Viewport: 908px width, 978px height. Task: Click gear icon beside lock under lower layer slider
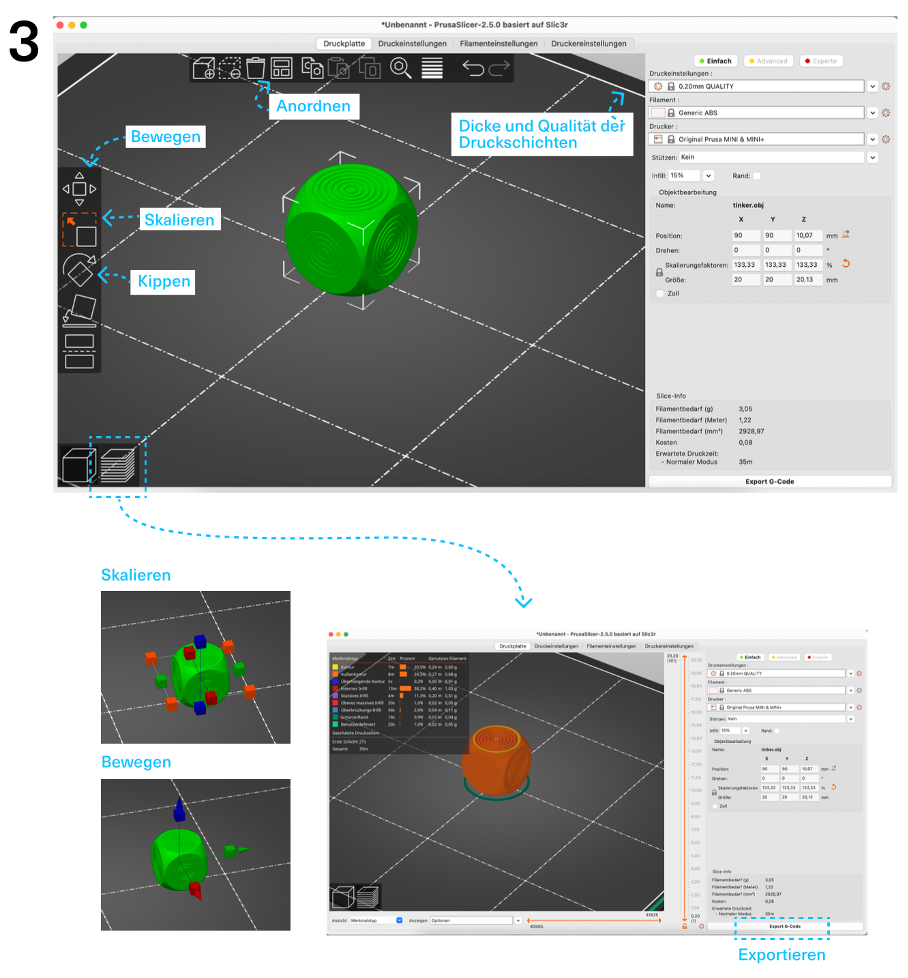702,926
